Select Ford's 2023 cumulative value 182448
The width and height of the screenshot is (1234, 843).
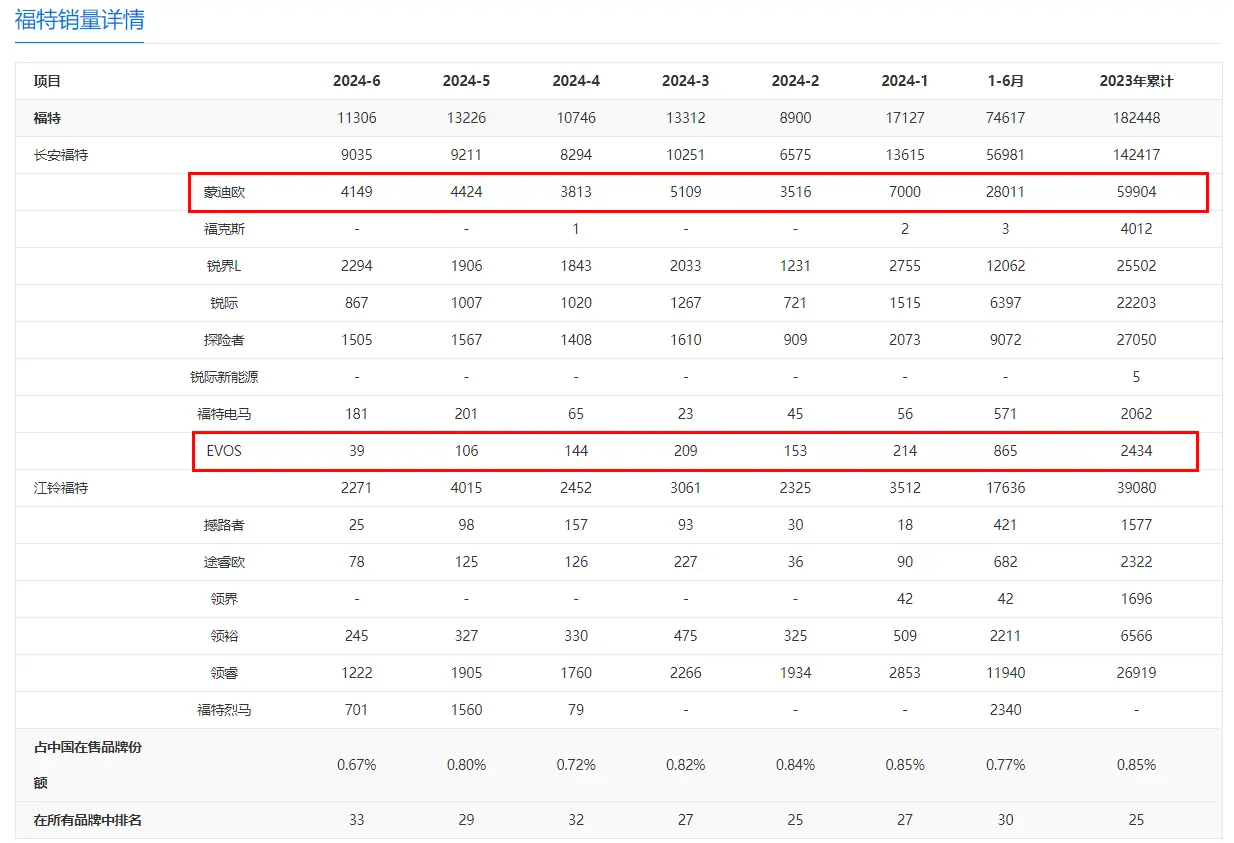pos(1136,118)
